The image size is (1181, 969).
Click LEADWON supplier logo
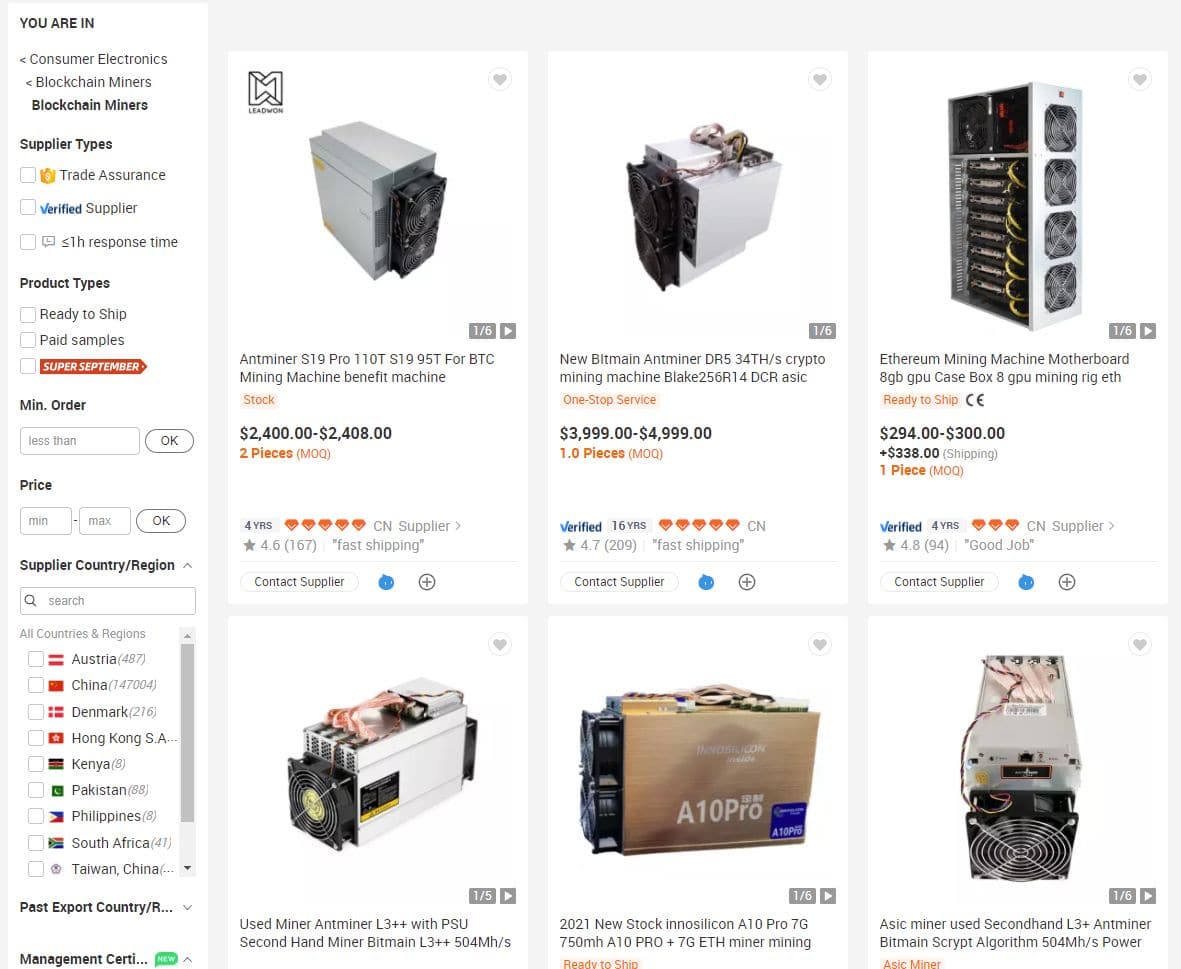pos(266,92)
